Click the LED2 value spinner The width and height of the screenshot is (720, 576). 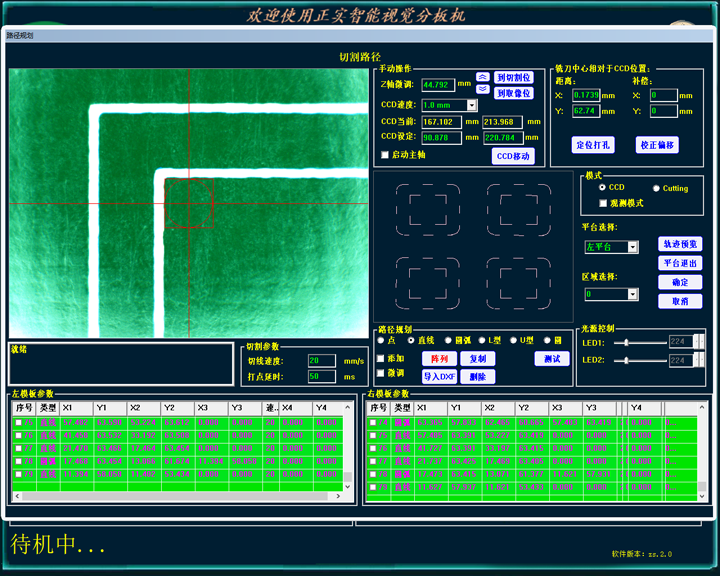[x=698, y=360]
